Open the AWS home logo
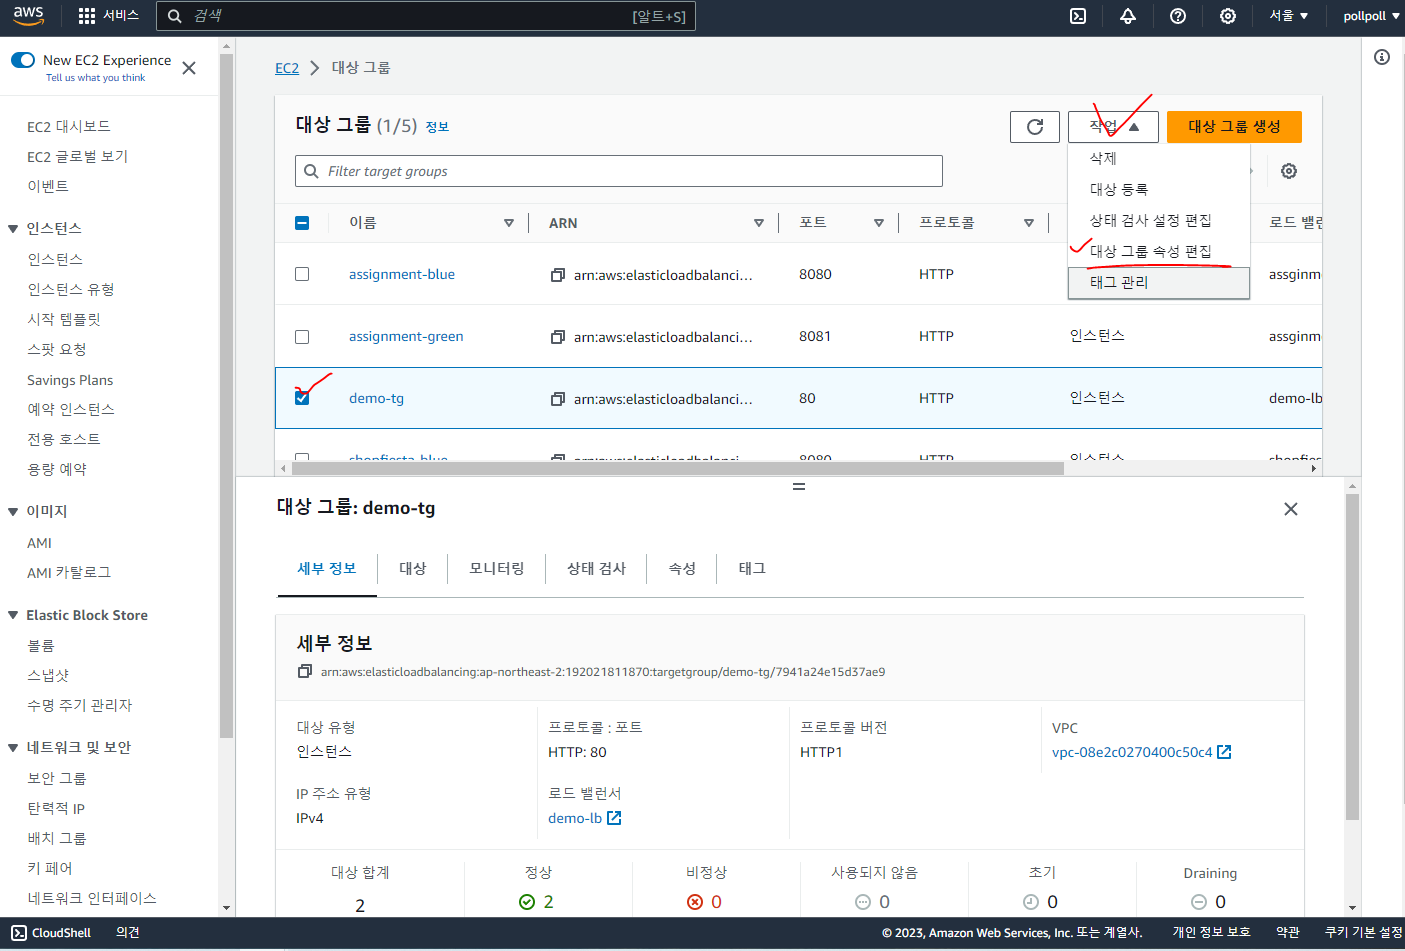Screen dimensions: 1405x951 pos(28,16)
